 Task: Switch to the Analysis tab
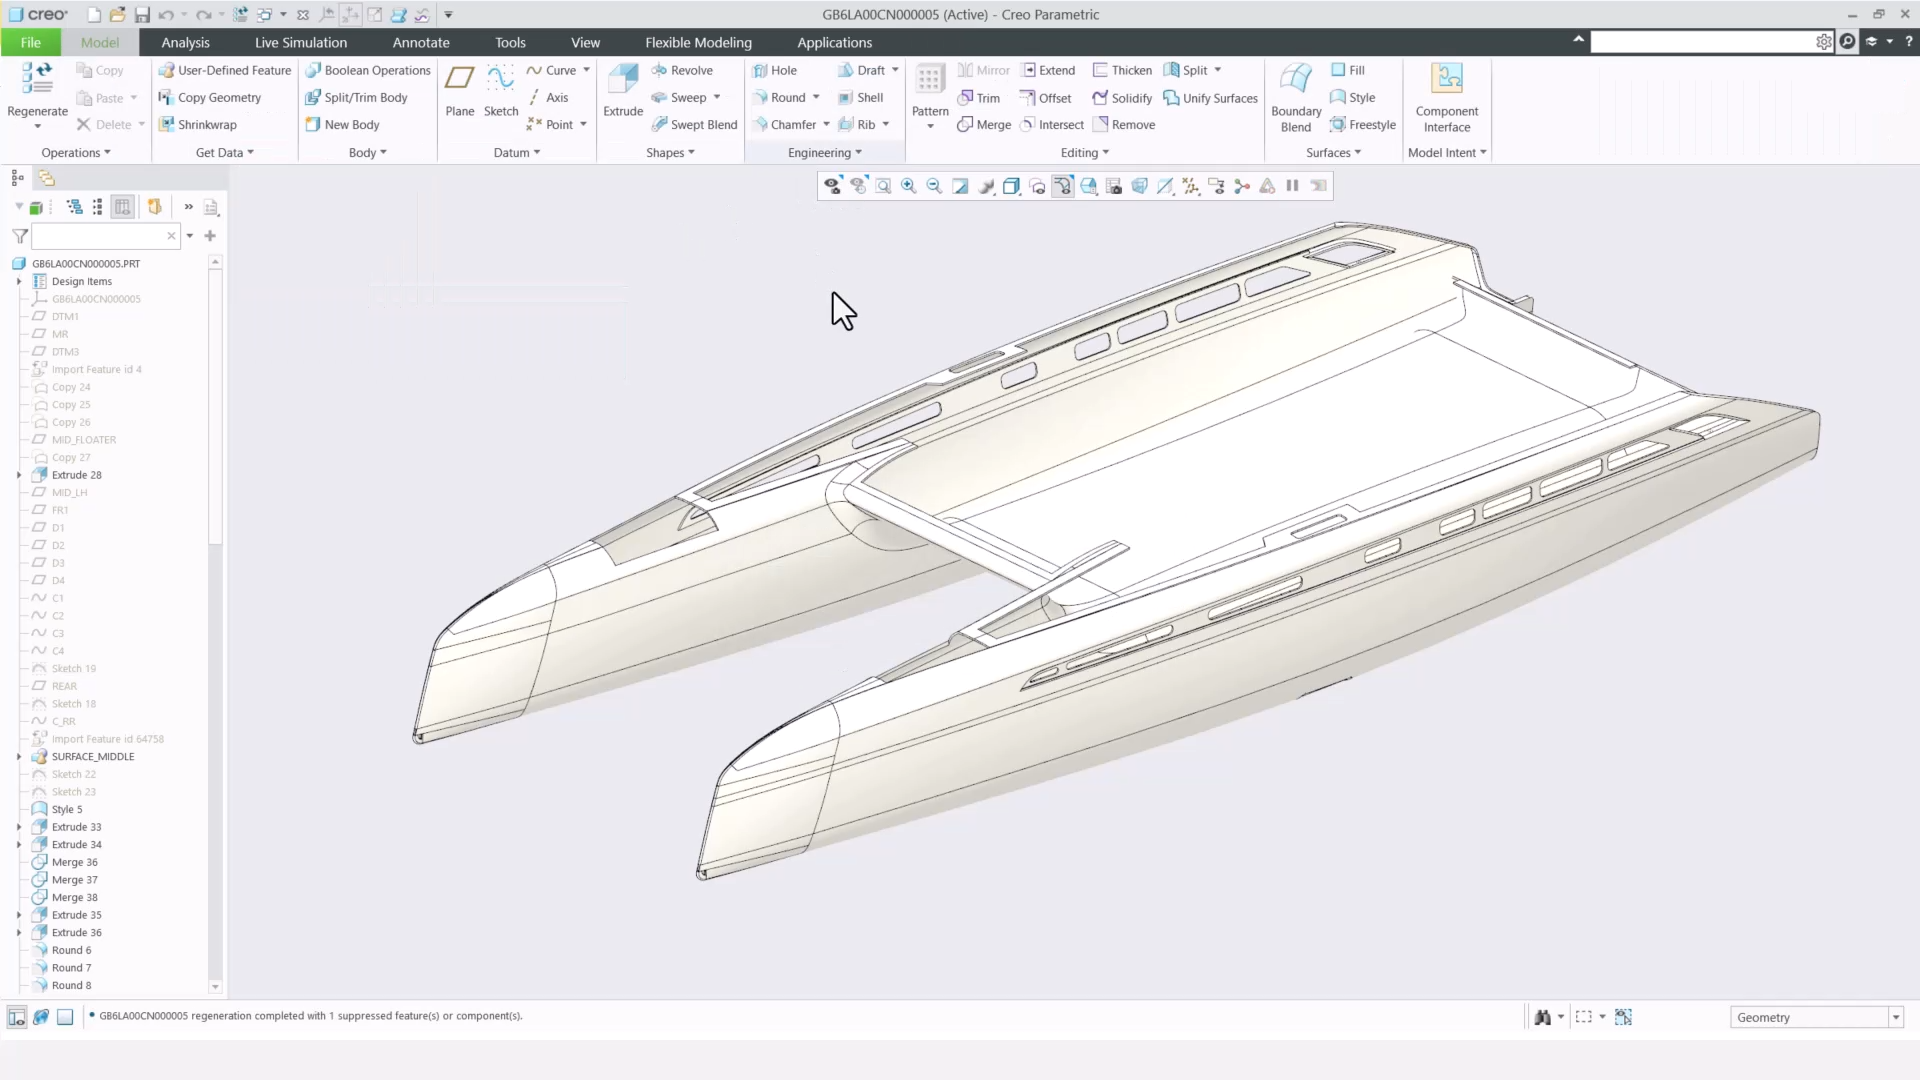pyautogui.click(x=185, y=42)
